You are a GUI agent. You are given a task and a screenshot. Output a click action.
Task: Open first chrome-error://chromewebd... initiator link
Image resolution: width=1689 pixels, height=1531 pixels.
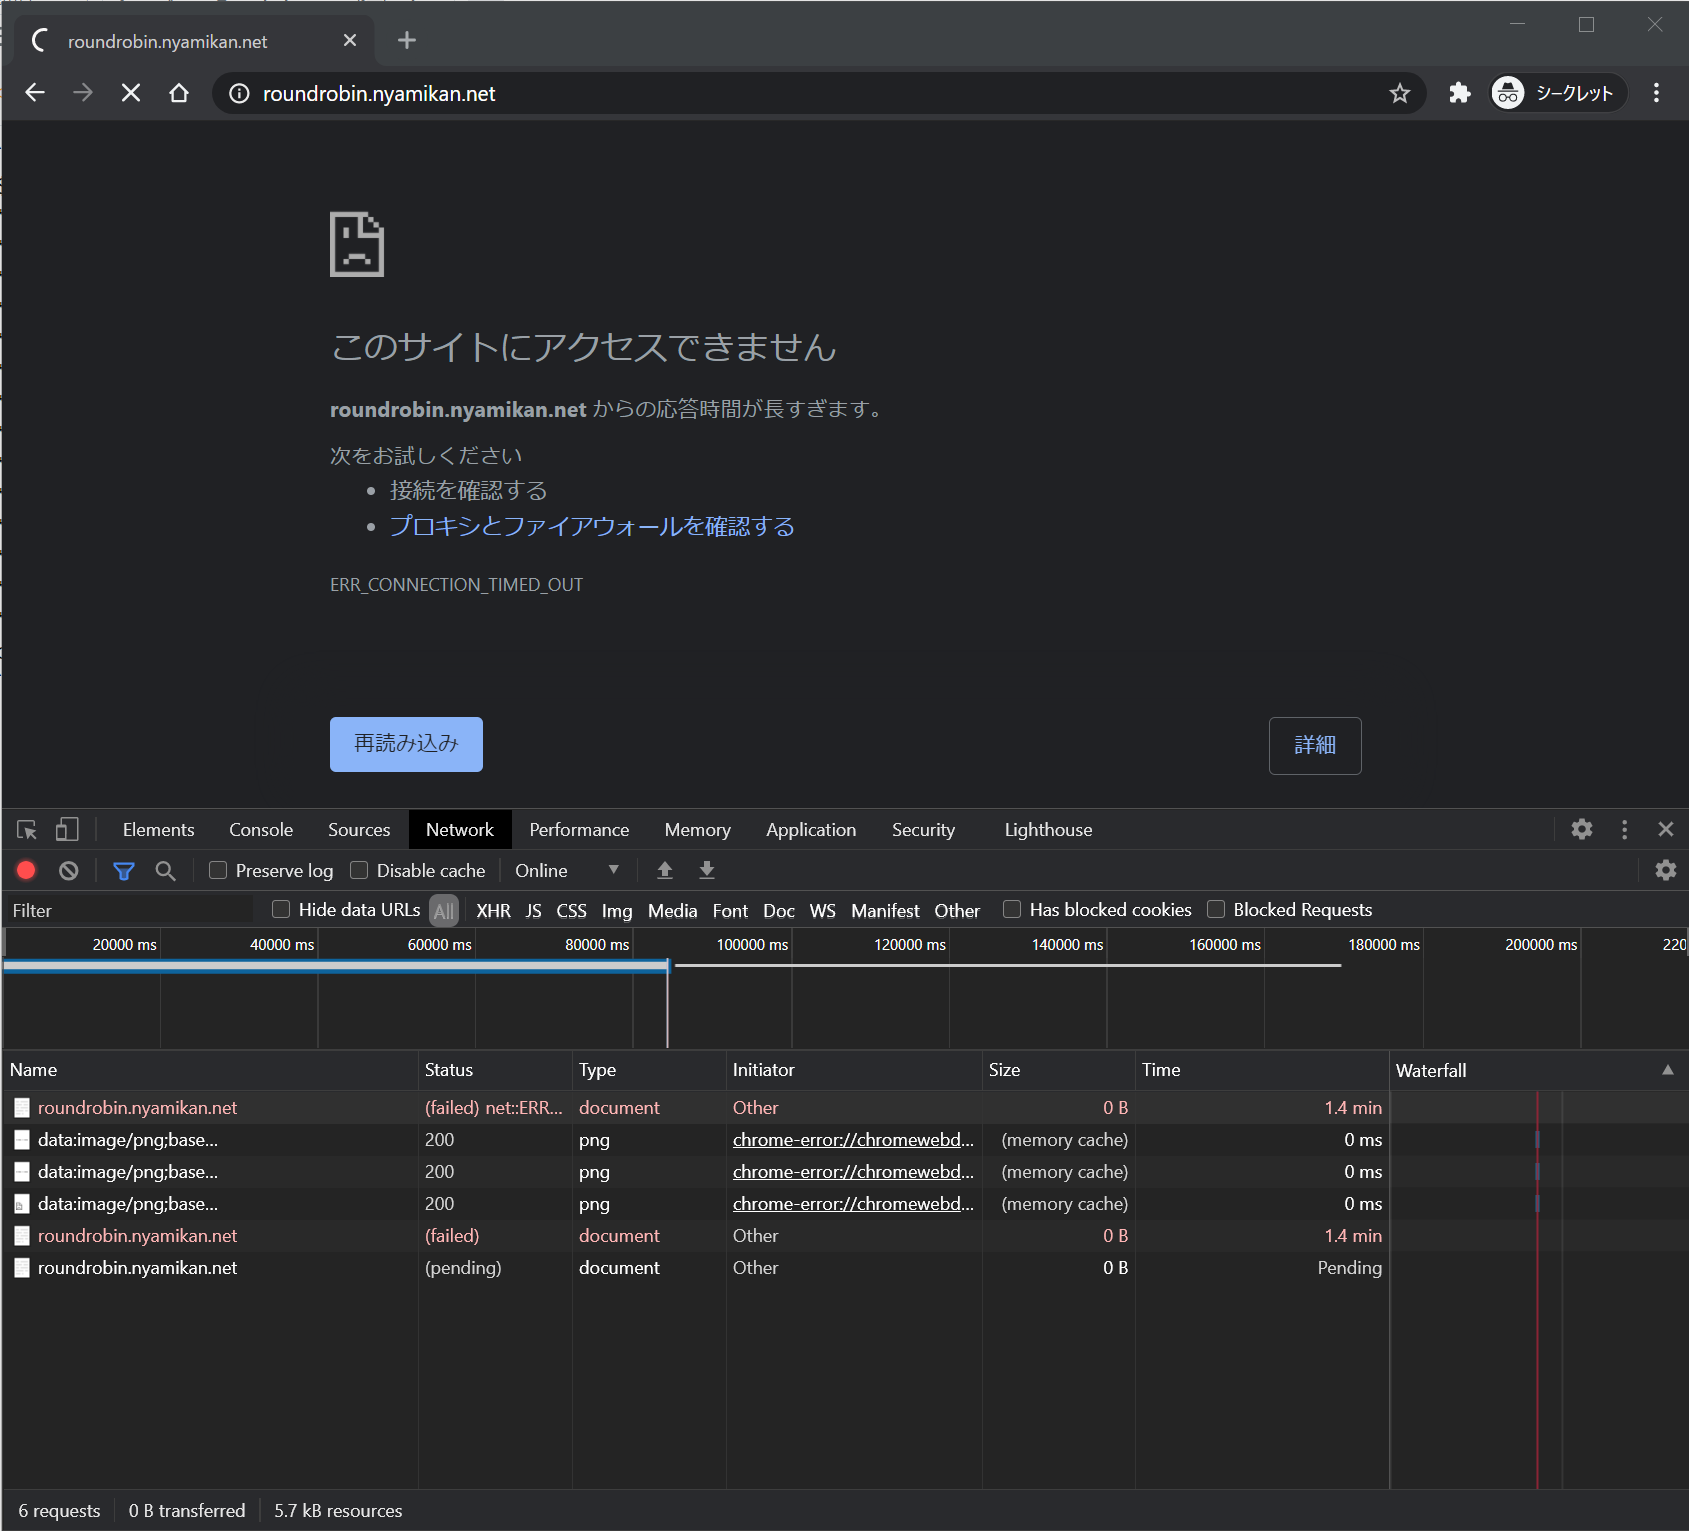pyautogui.click(x=853, y=1139)
